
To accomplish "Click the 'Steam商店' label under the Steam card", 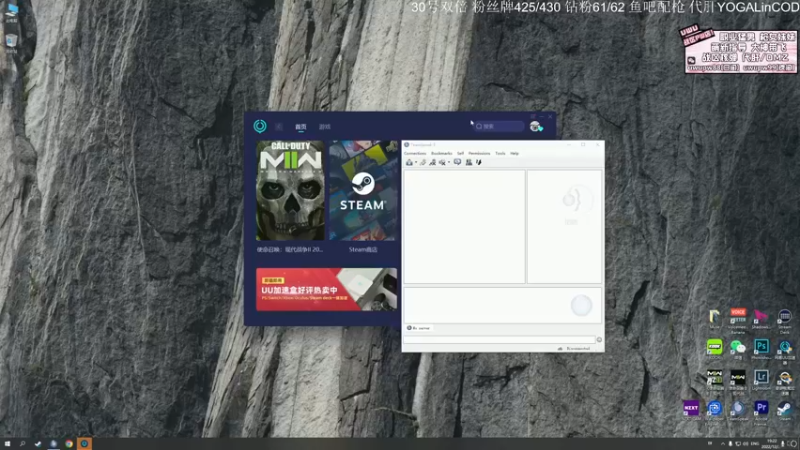I will tap(363, 249).
